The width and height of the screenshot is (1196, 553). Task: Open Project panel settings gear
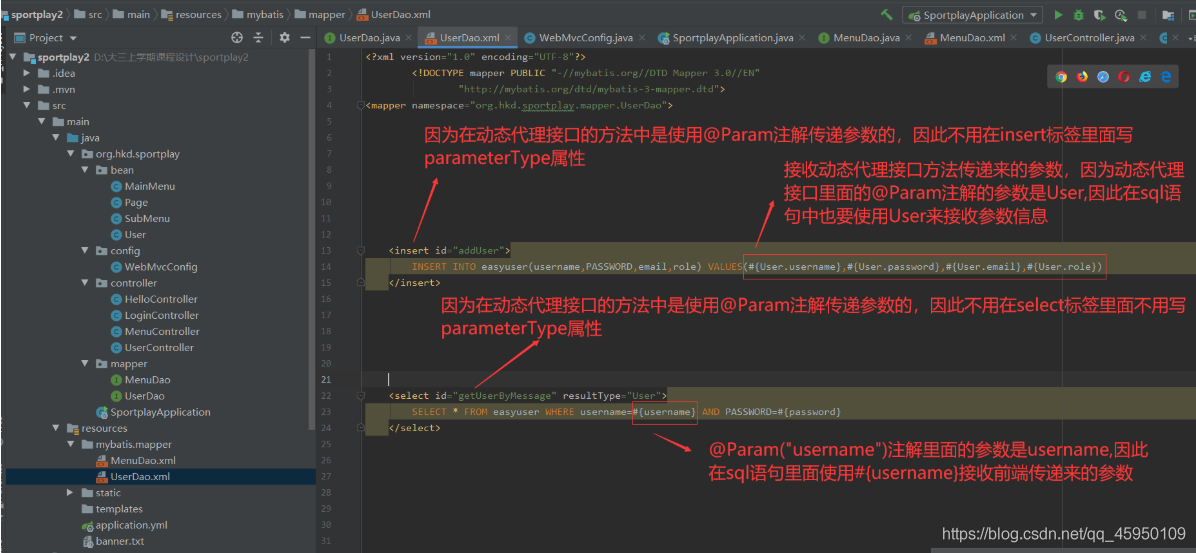tap(285, 37)
